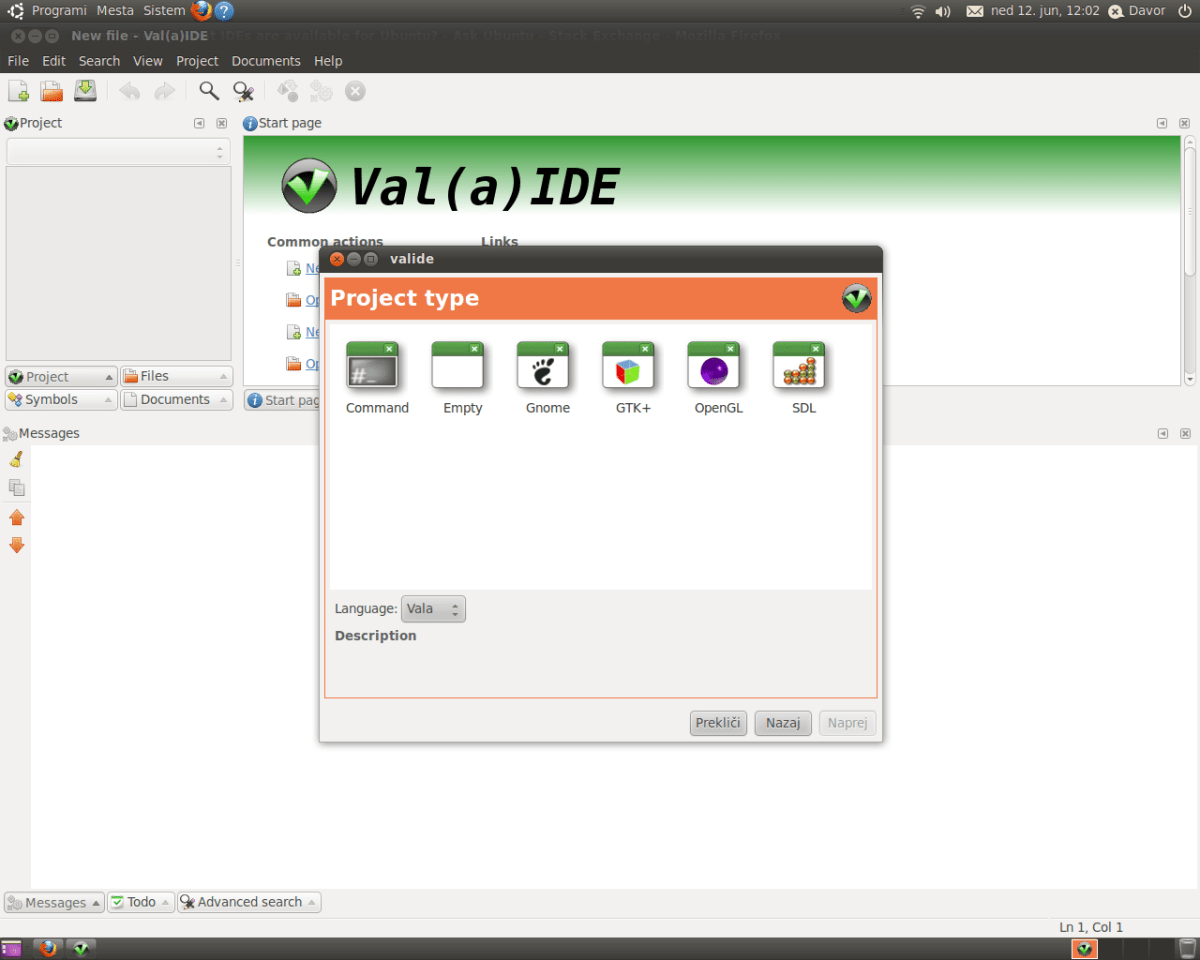
Task: Switch to the Symbols tab
Action: pyautogui.click(x=60, y=400)
